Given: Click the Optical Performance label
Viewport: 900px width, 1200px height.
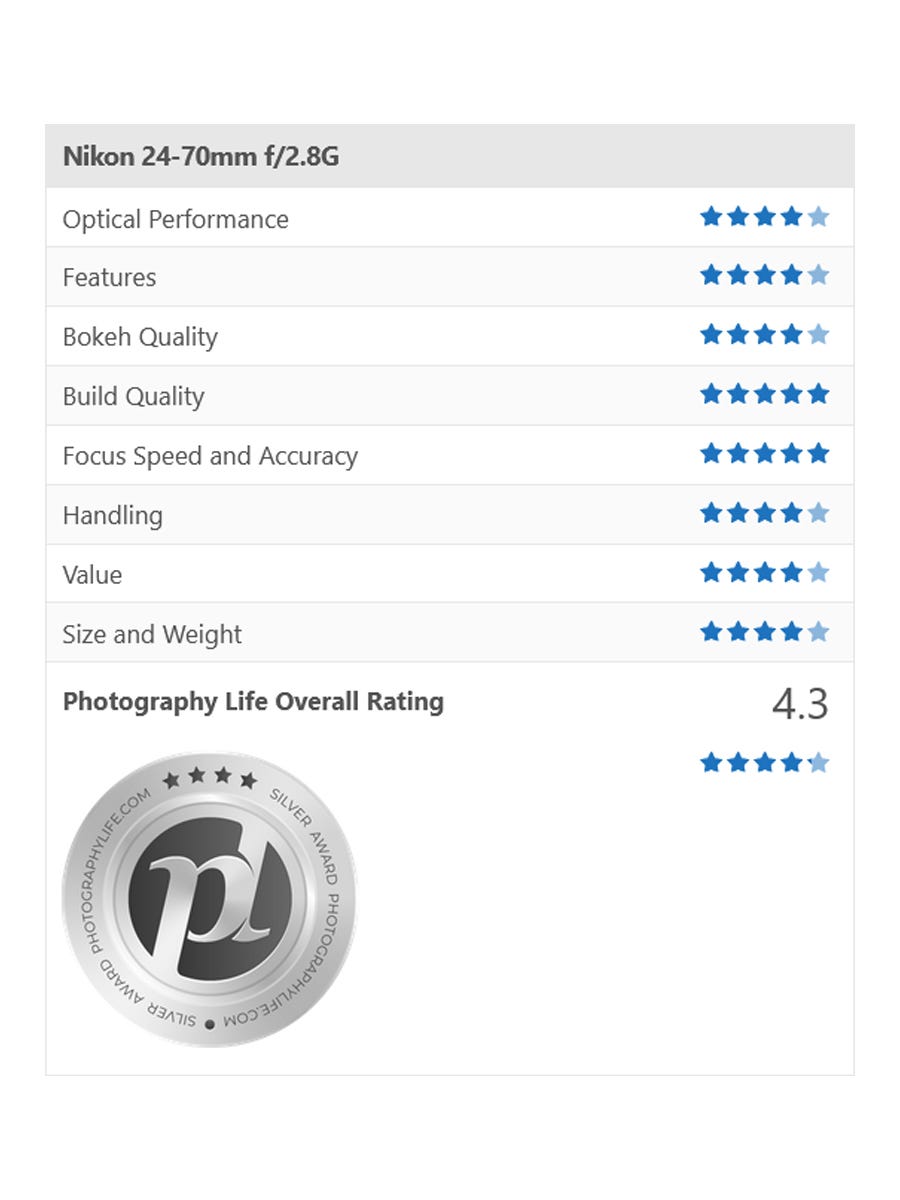Looking at the screenshot, I should (175, 219).
